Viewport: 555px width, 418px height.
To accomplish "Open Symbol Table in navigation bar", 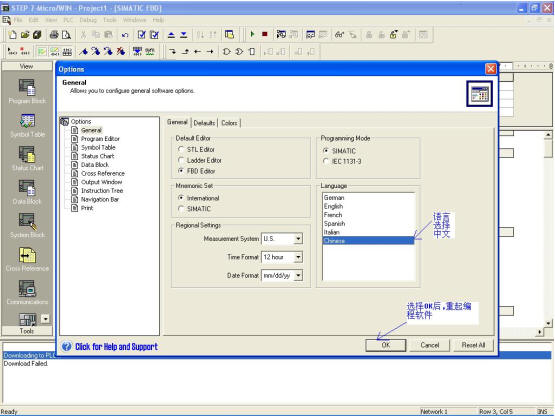I will pyautogui.click(x=27, y=125).
